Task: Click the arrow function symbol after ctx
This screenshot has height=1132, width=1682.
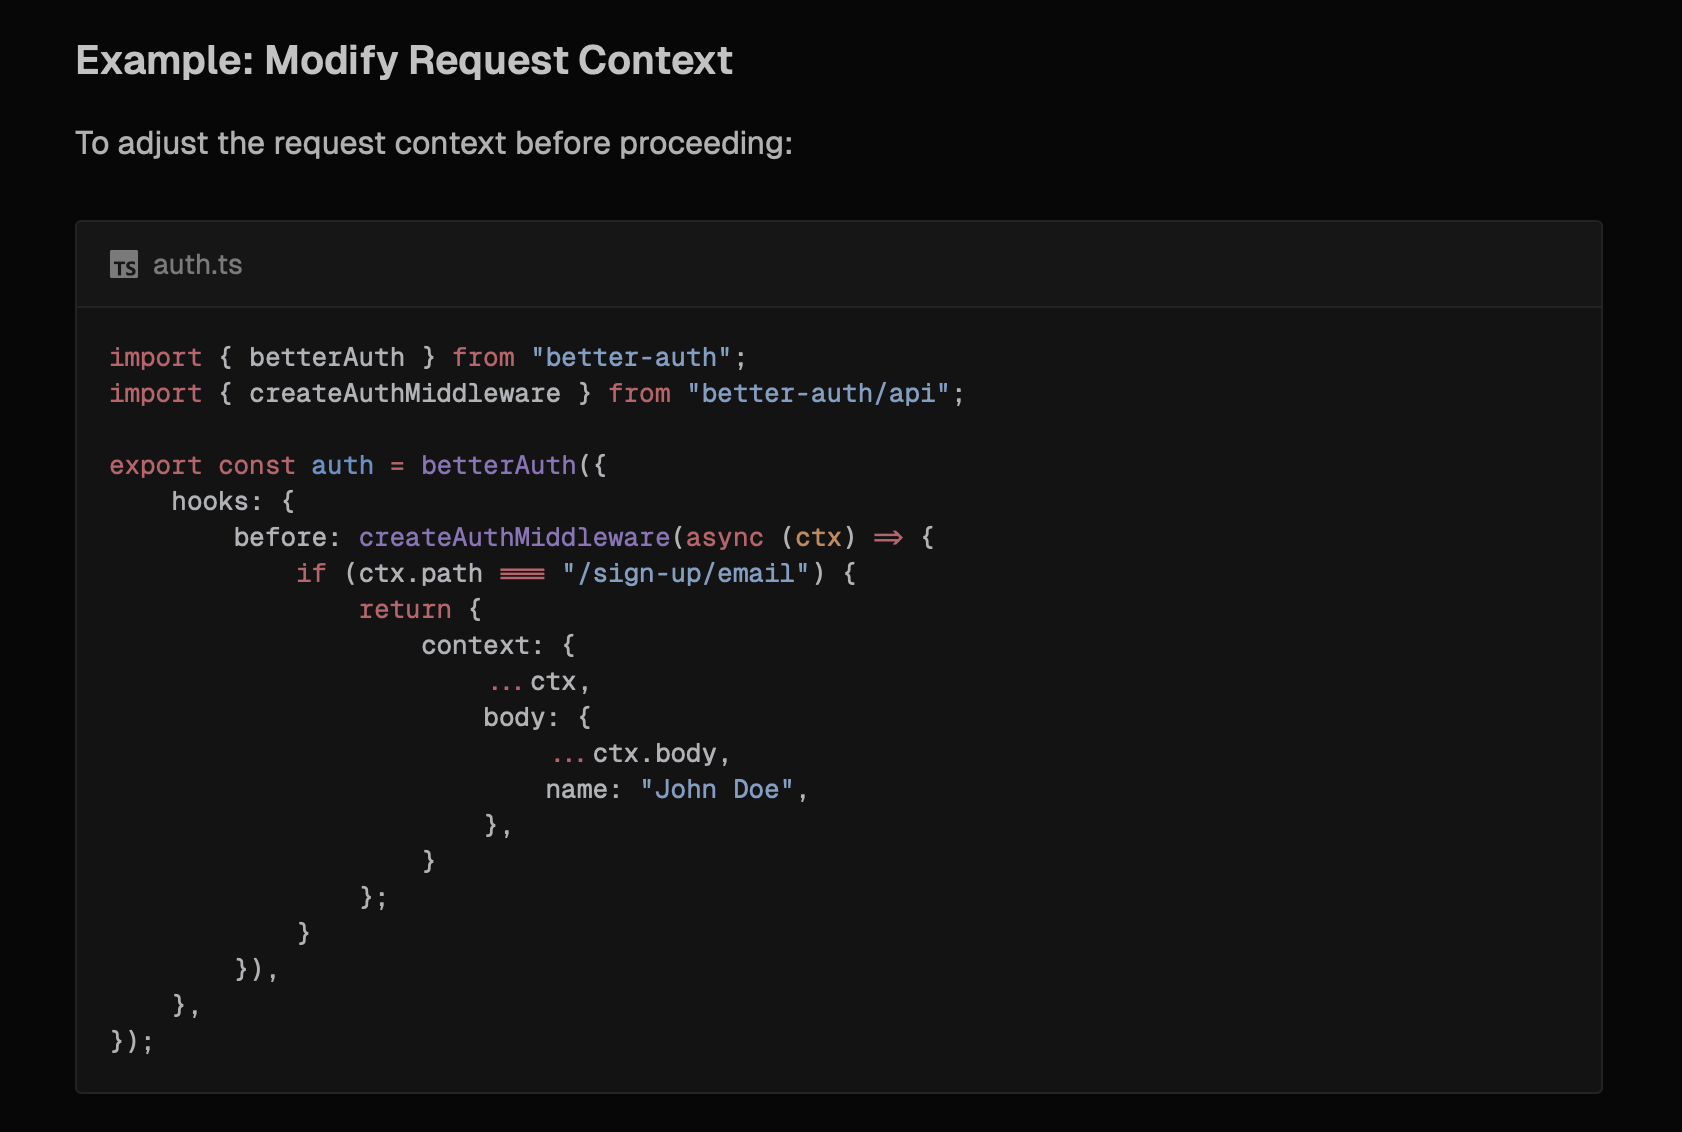Action: coord(888,538)
